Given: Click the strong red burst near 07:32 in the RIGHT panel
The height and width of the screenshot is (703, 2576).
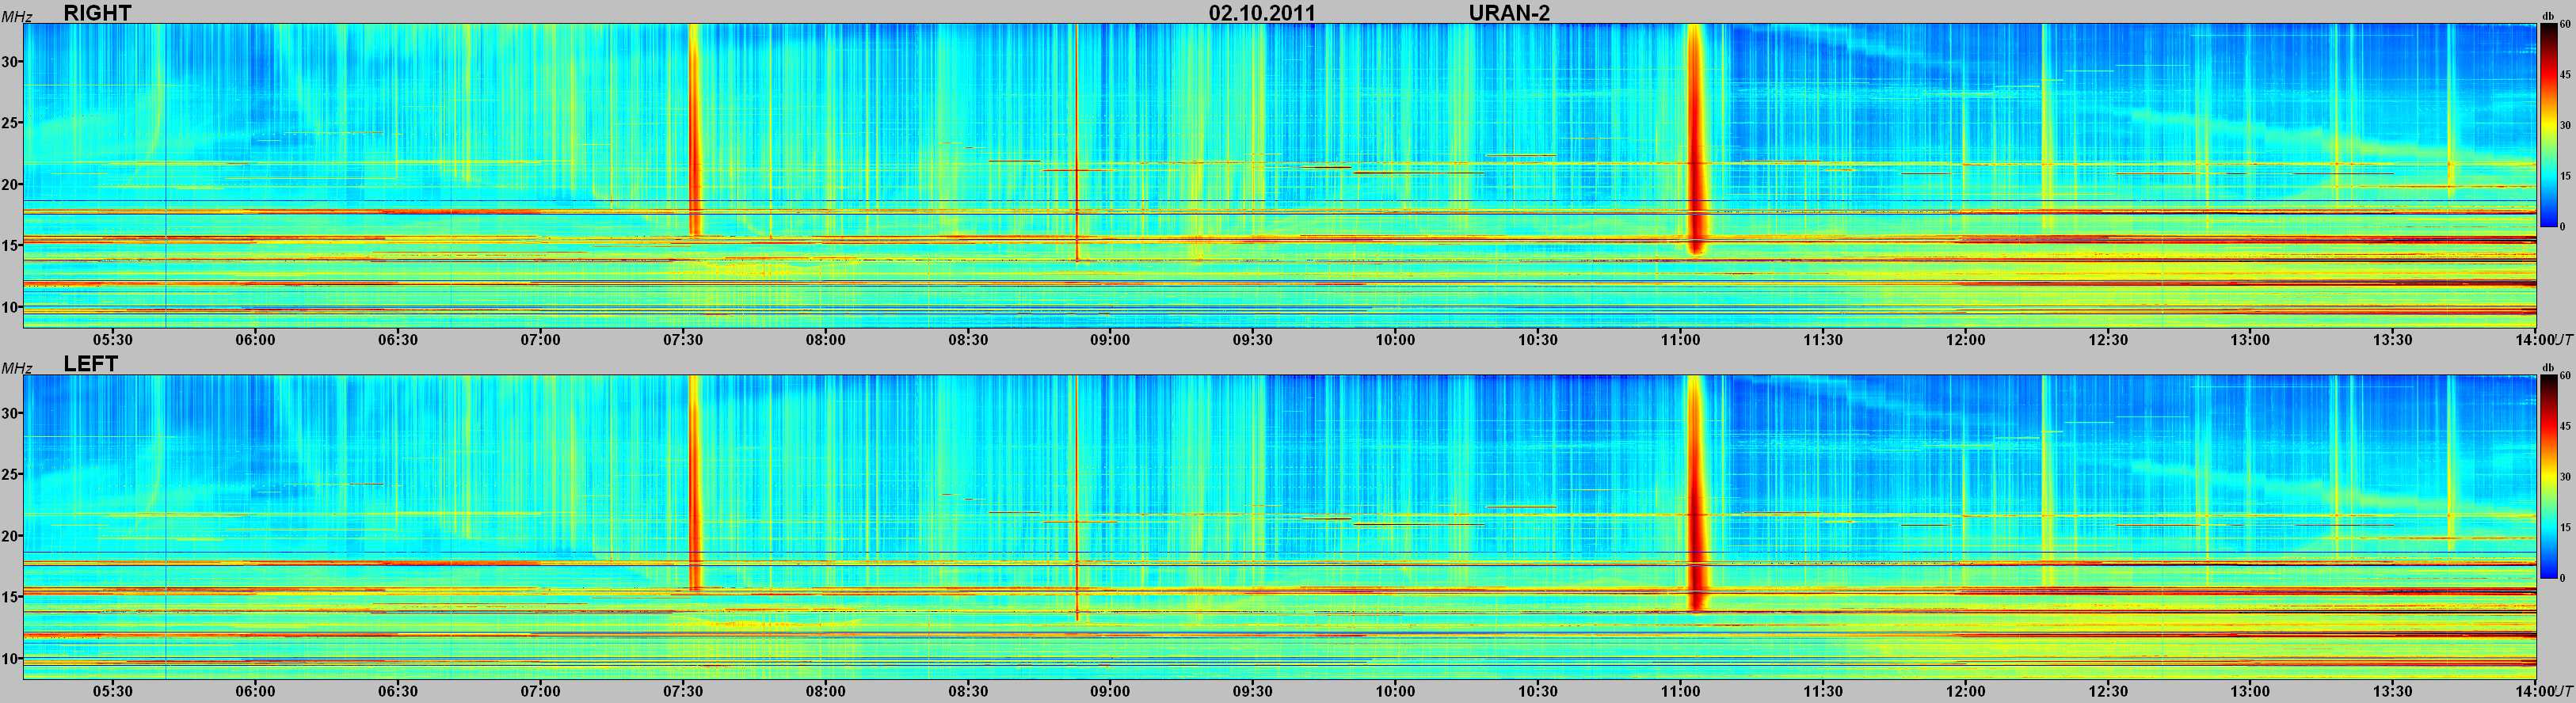Looking at the screenshot, I should pos(695,130).
